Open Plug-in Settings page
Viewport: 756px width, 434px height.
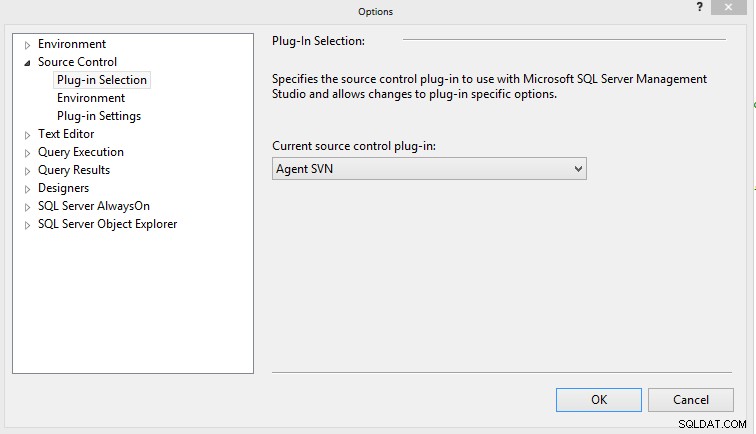tap(99, 116)
